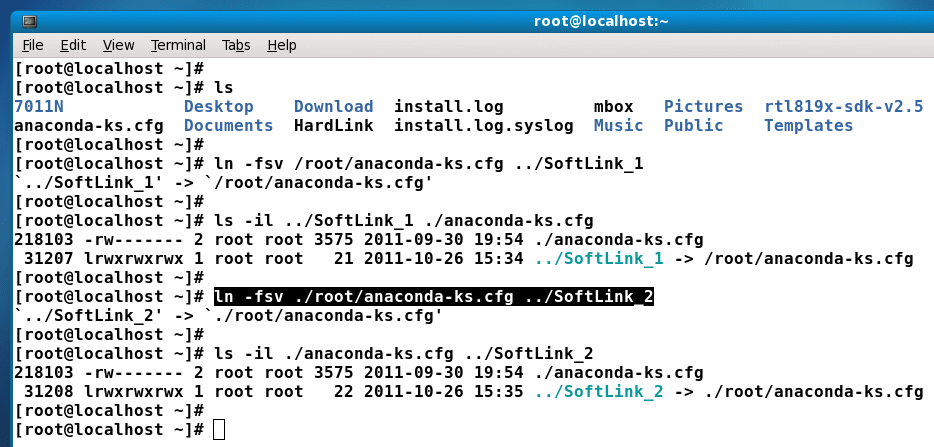The width and height of the screenshot is (934, 447).
Task: Open the Tabs menu
Action: pyautogui.click(x=236, y=45)
